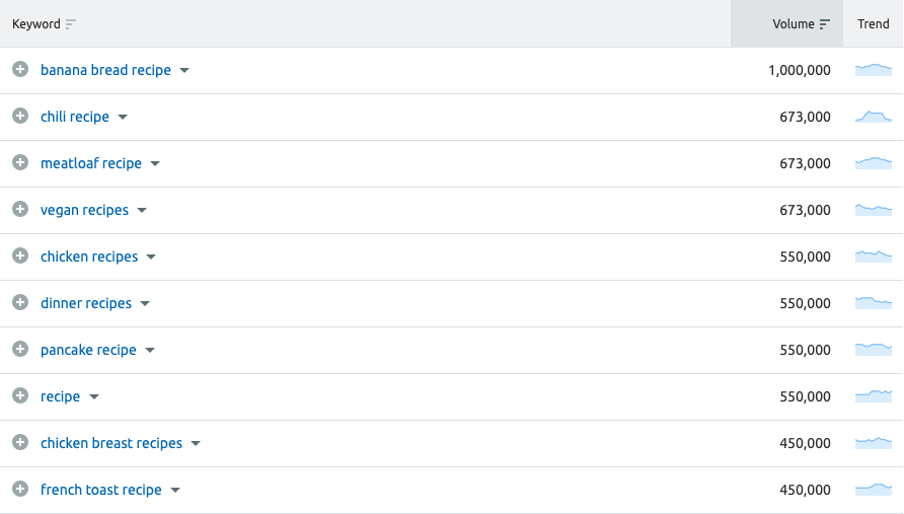Click the Volume column sort icon
Screen dimensions: 904x514
click(x=824, y=24)
